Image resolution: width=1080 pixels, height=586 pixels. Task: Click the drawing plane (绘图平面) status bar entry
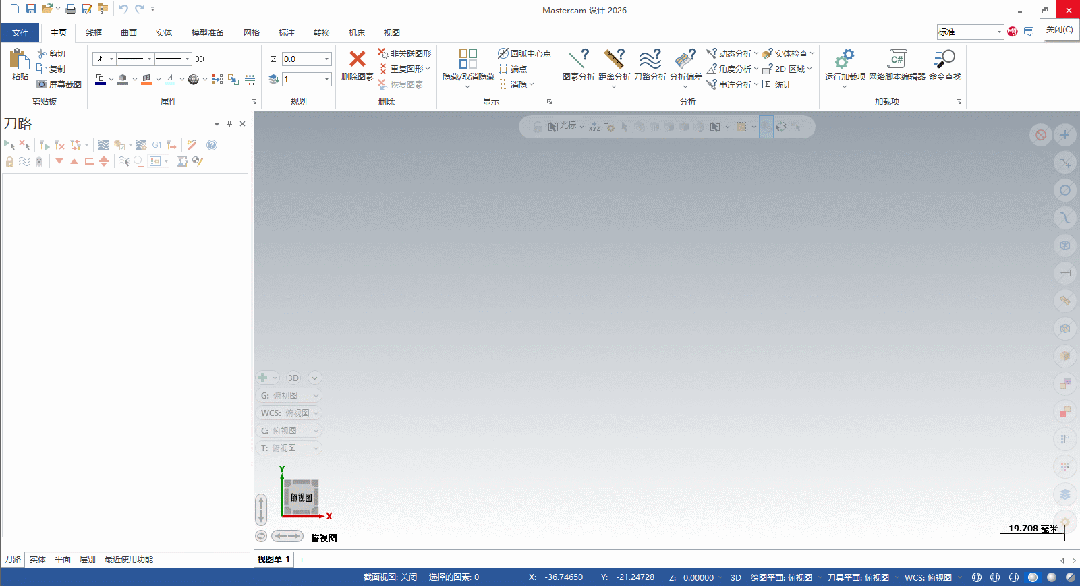coord(782,577)
